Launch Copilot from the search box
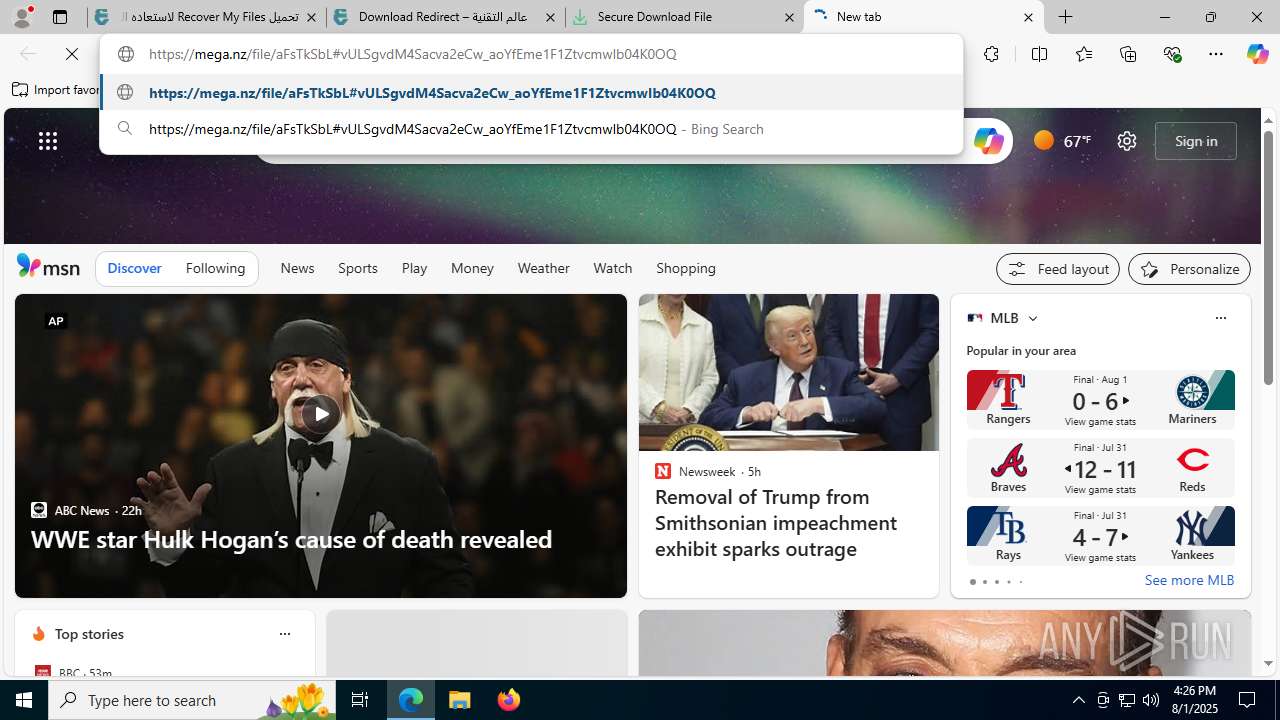 click(x=988, y=141)
